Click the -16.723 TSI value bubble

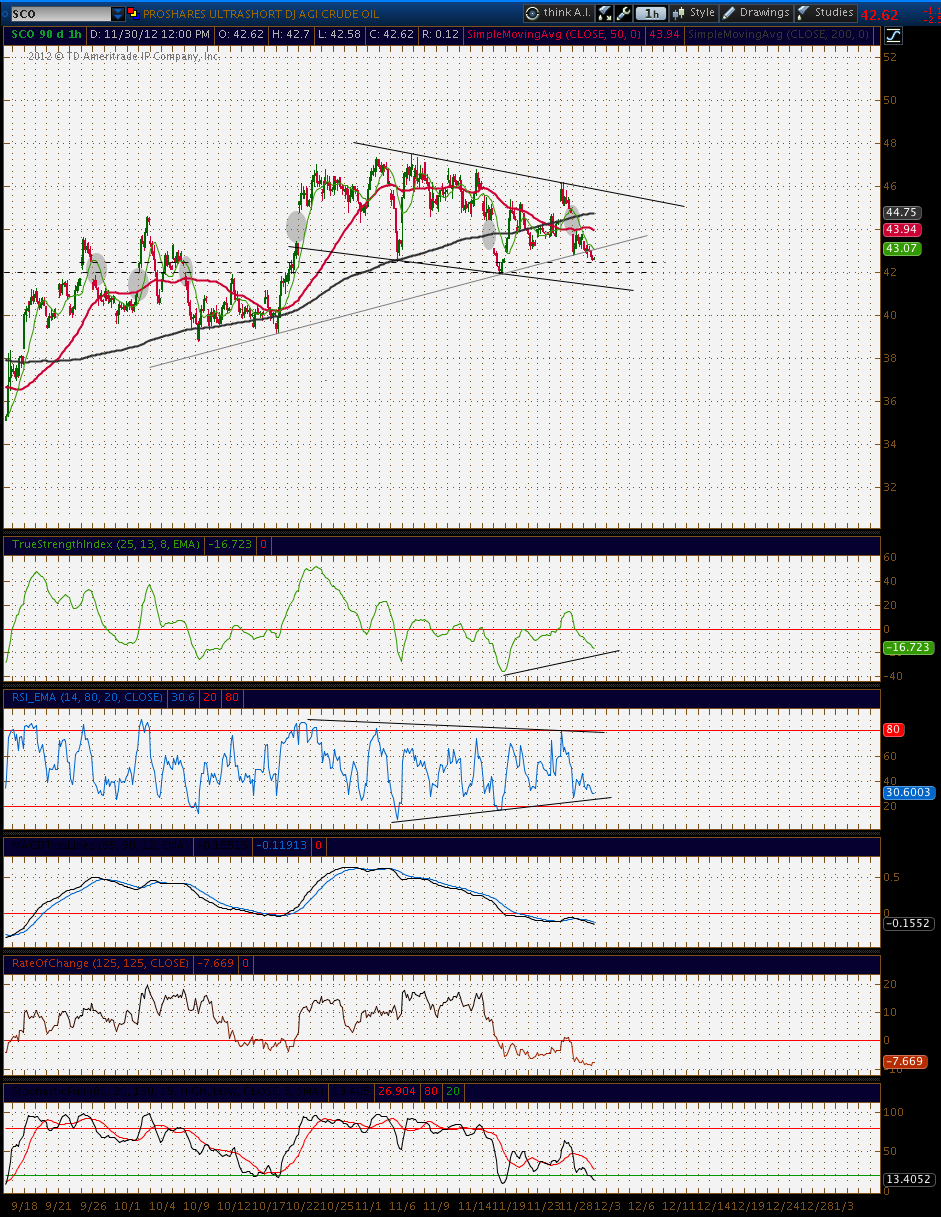point(908,648)
